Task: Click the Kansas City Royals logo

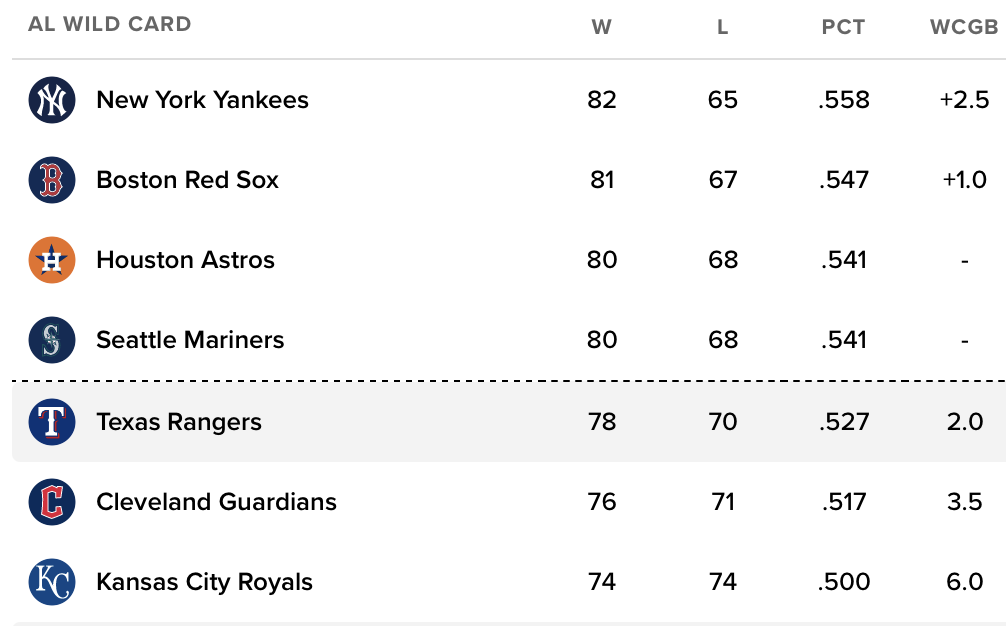Action: click(x=52, y=582)
